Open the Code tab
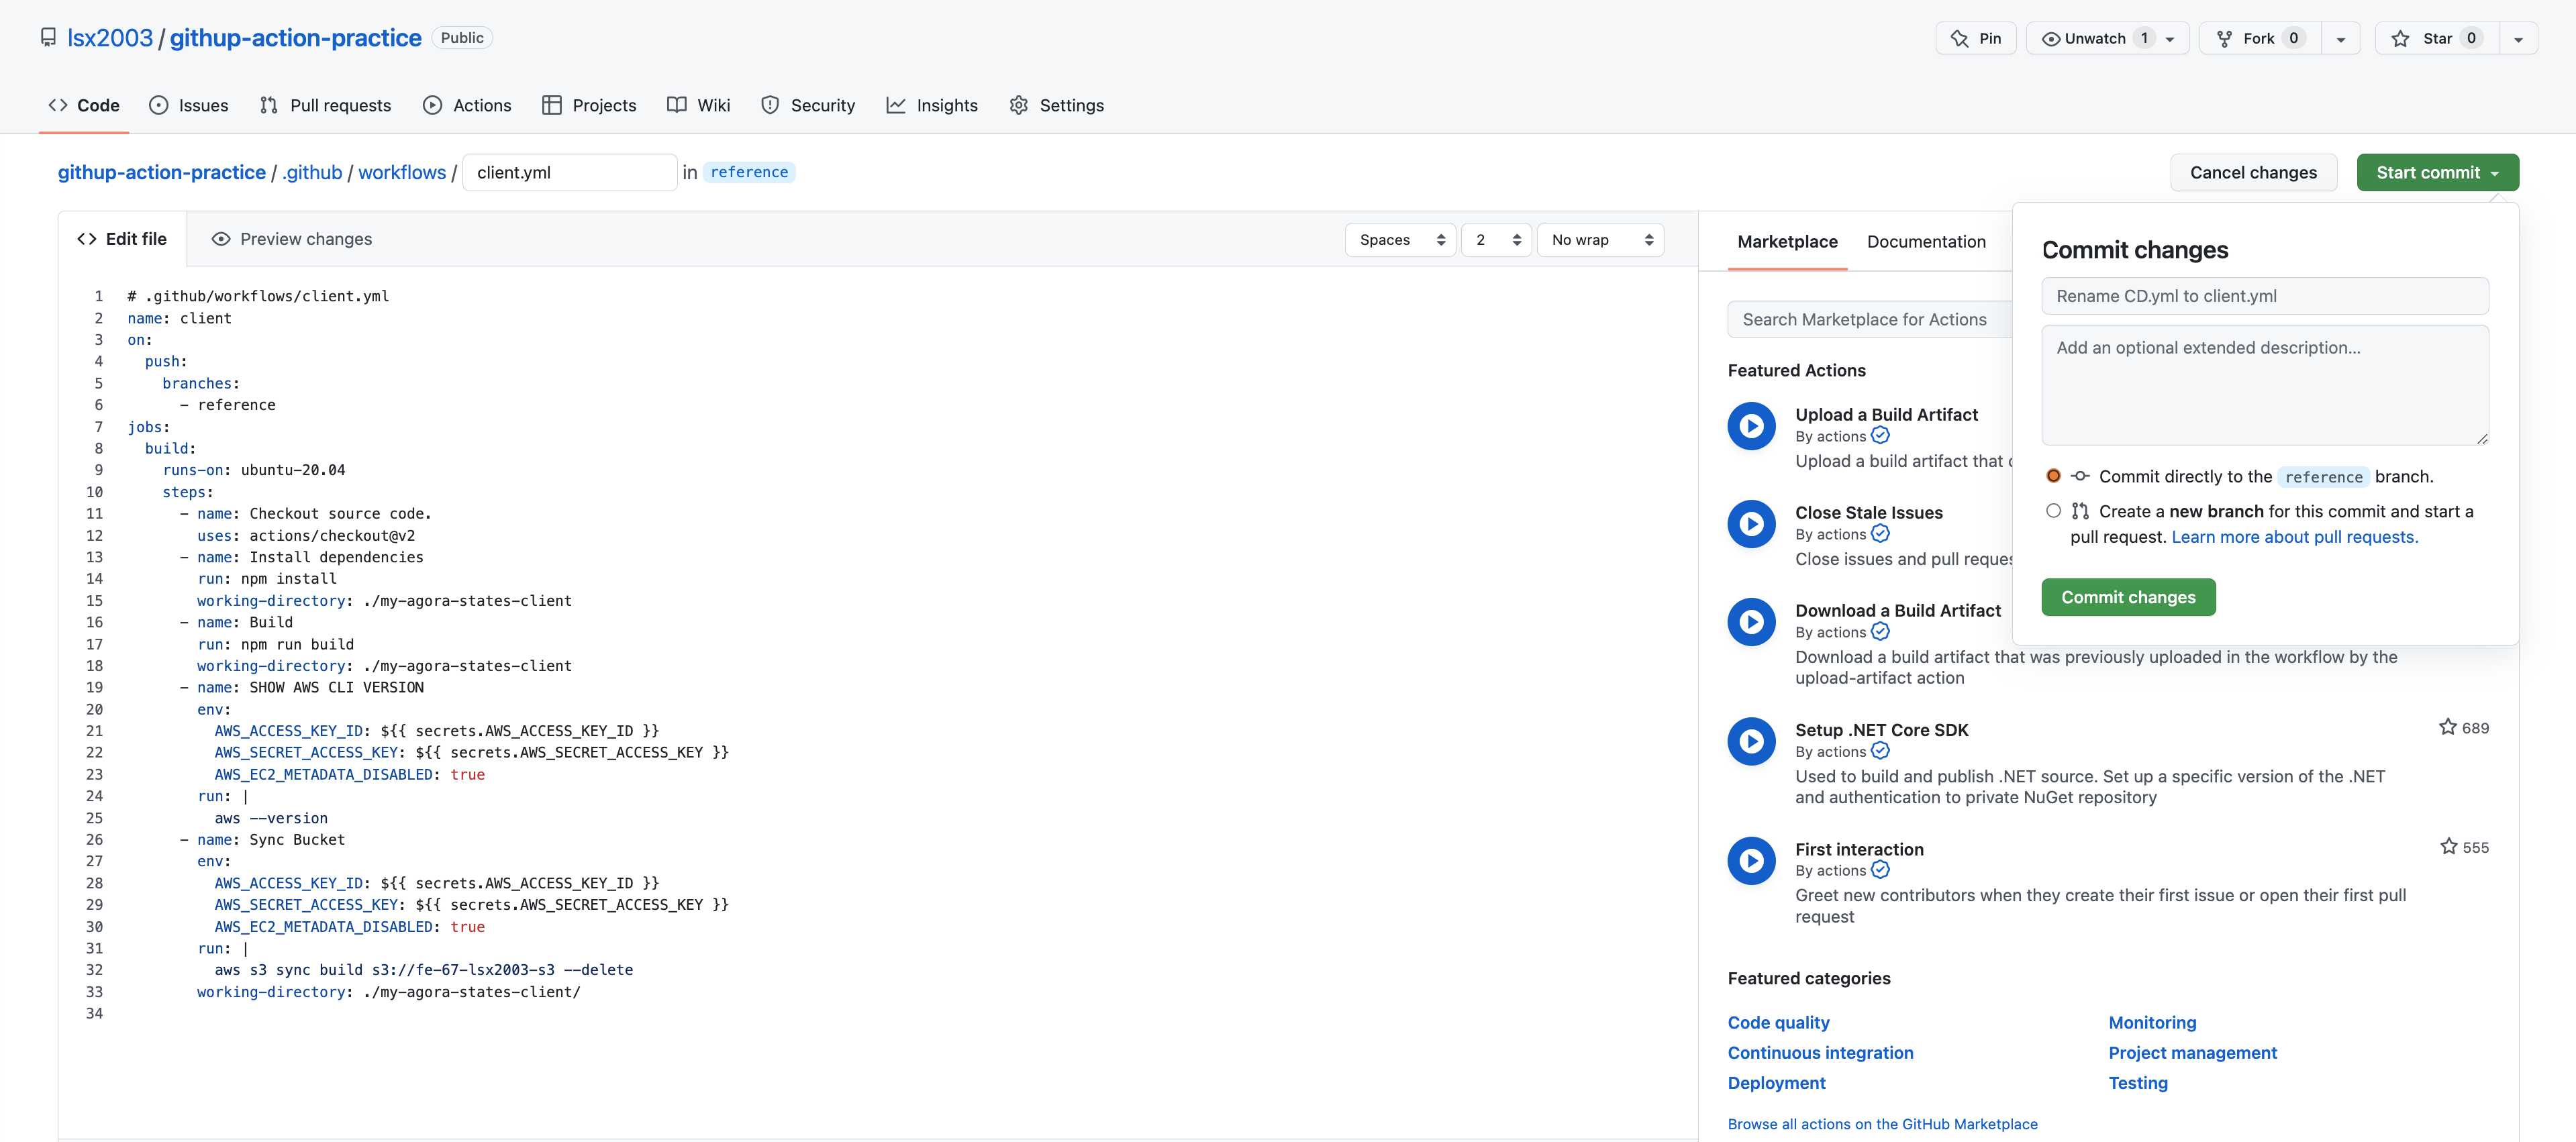Screen dimensions: 2576x1142 click(x=84, y=105)
